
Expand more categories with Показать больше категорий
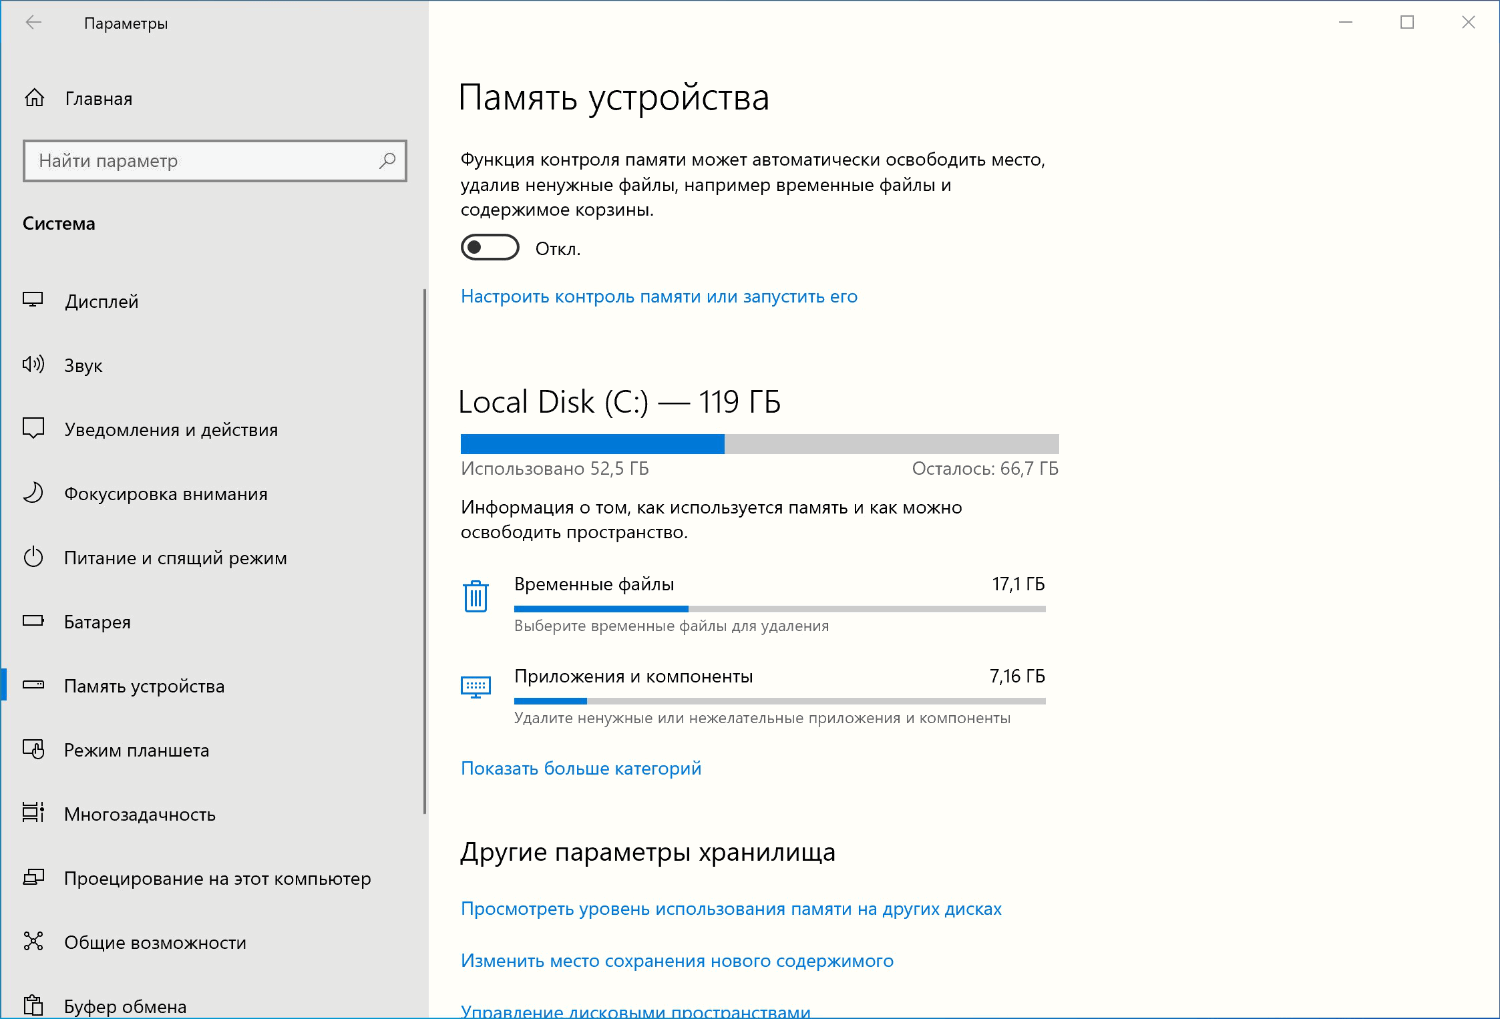(580, 767)
